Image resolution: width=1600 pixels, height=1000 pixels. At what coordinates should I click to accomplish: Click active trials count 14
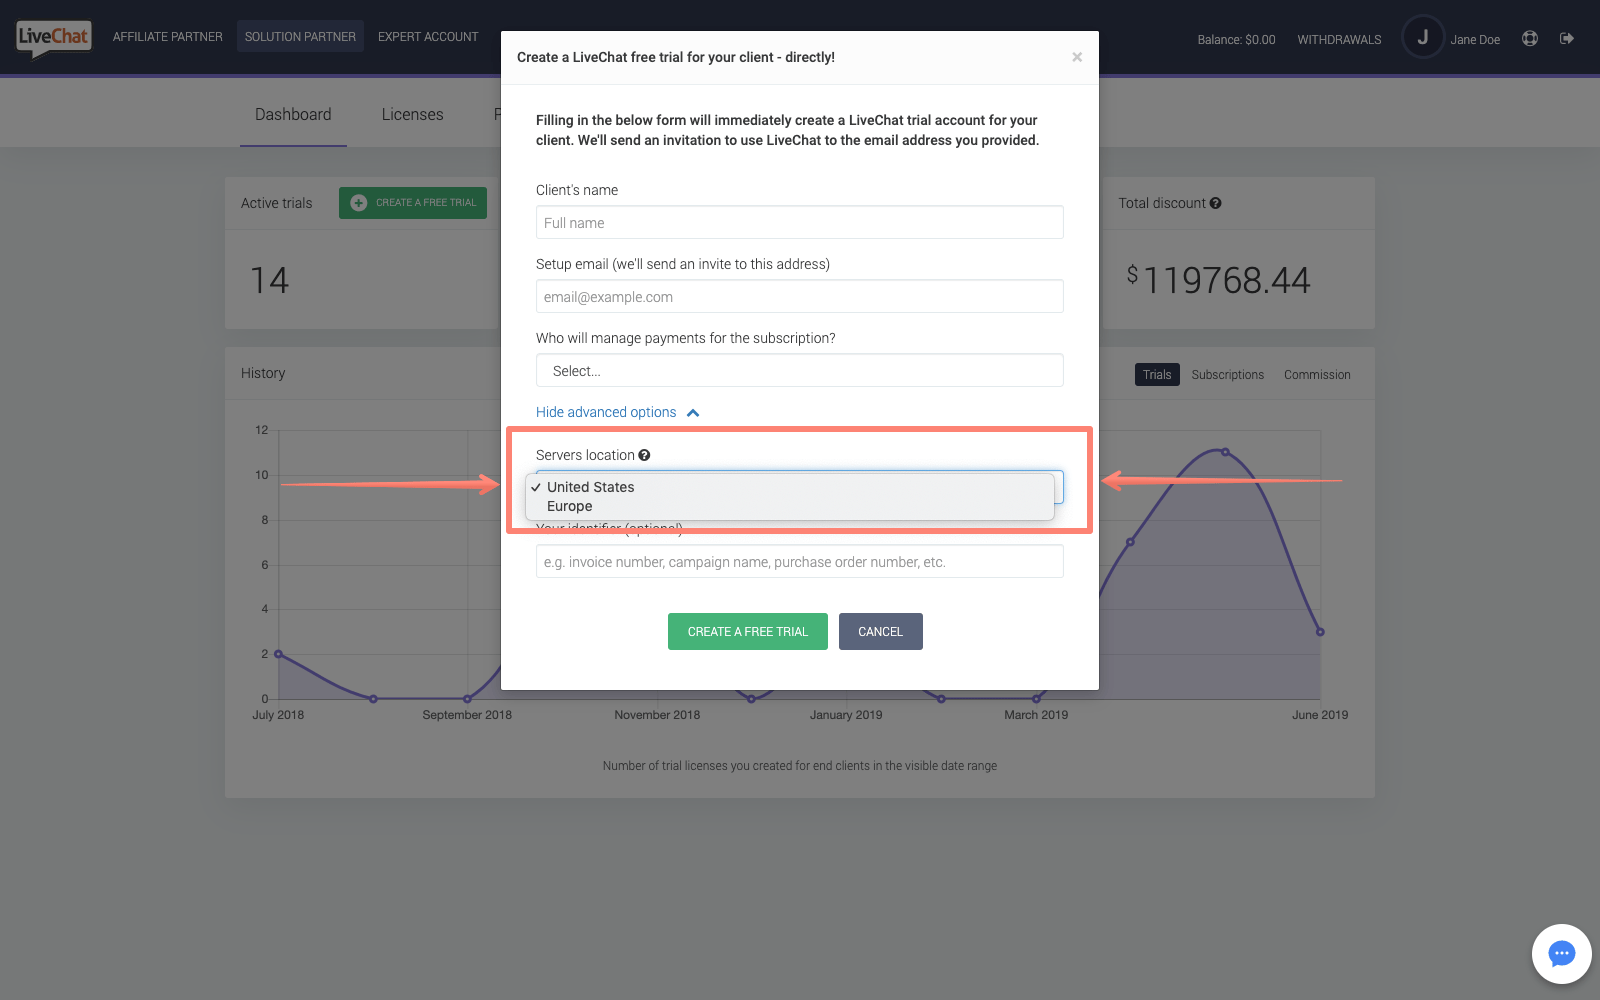(270, 280)
